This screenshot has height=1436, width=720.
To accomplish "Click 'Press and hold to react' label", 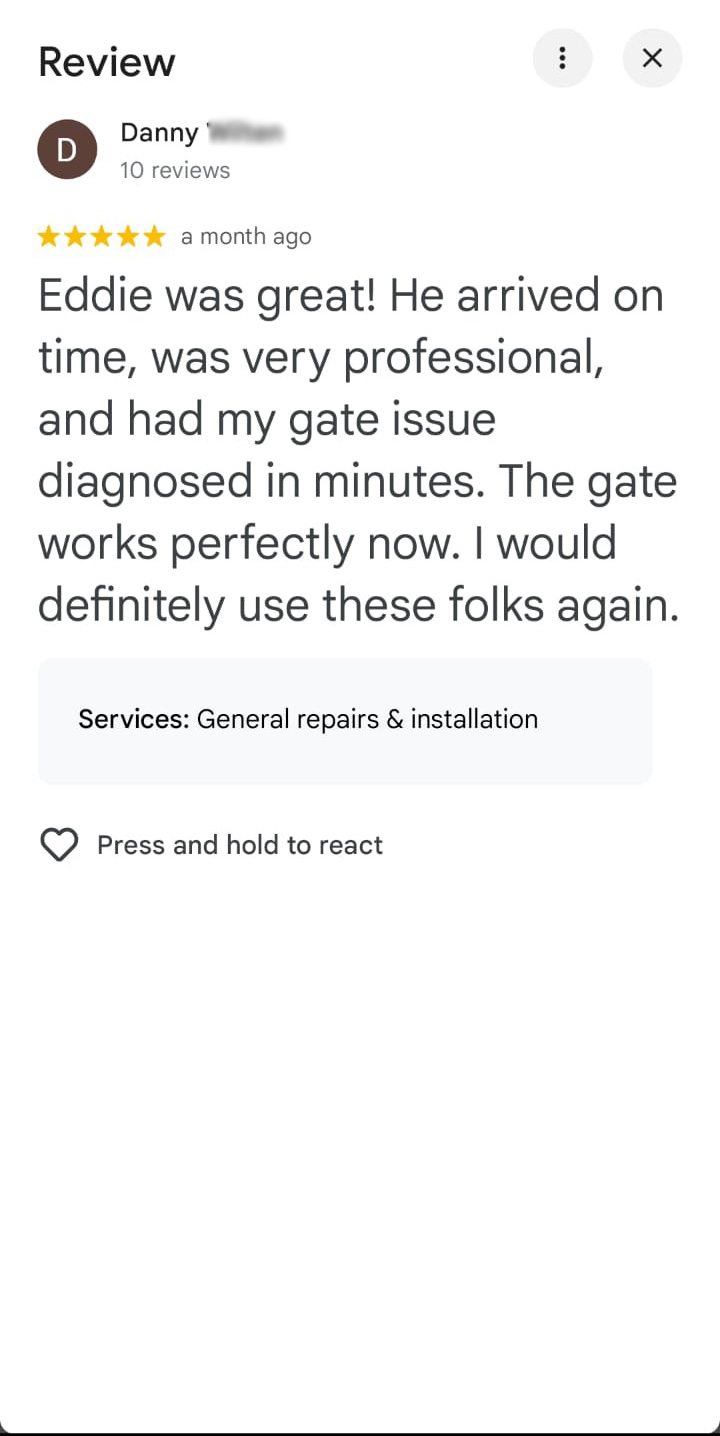I will point(240,845).
